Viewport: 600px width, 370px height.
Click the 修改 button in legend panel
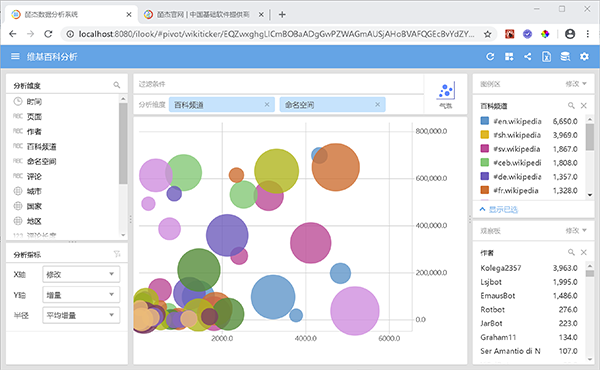click(576, 84)
